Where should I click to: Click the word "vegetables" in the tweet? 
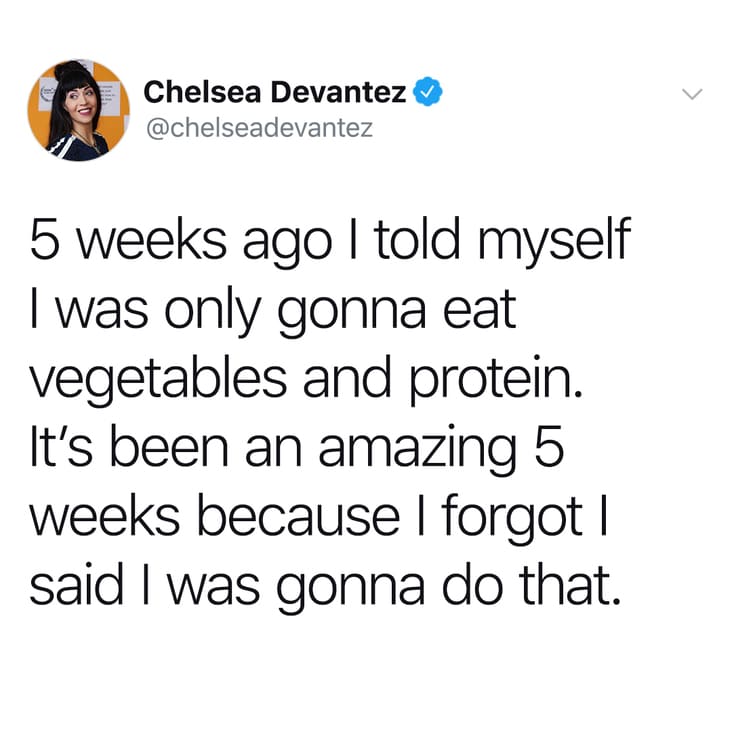click(158, 380)
